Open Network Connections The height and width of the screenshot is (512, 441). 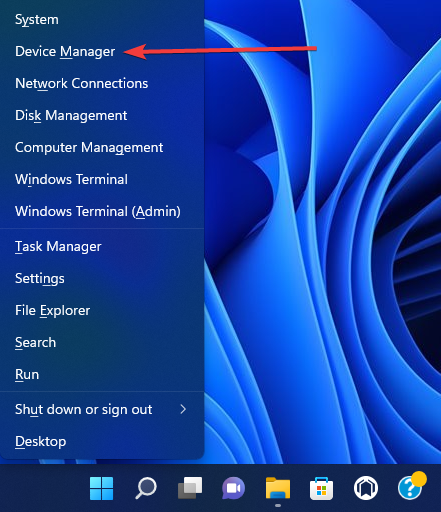102,83
